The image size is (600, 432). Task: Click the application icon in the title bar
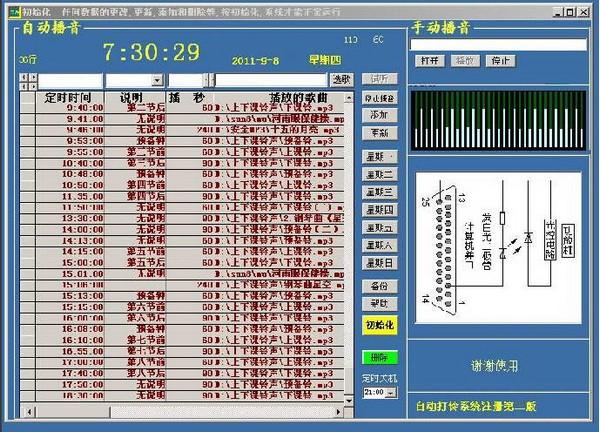pyautogui.click(x=15, y=12)
